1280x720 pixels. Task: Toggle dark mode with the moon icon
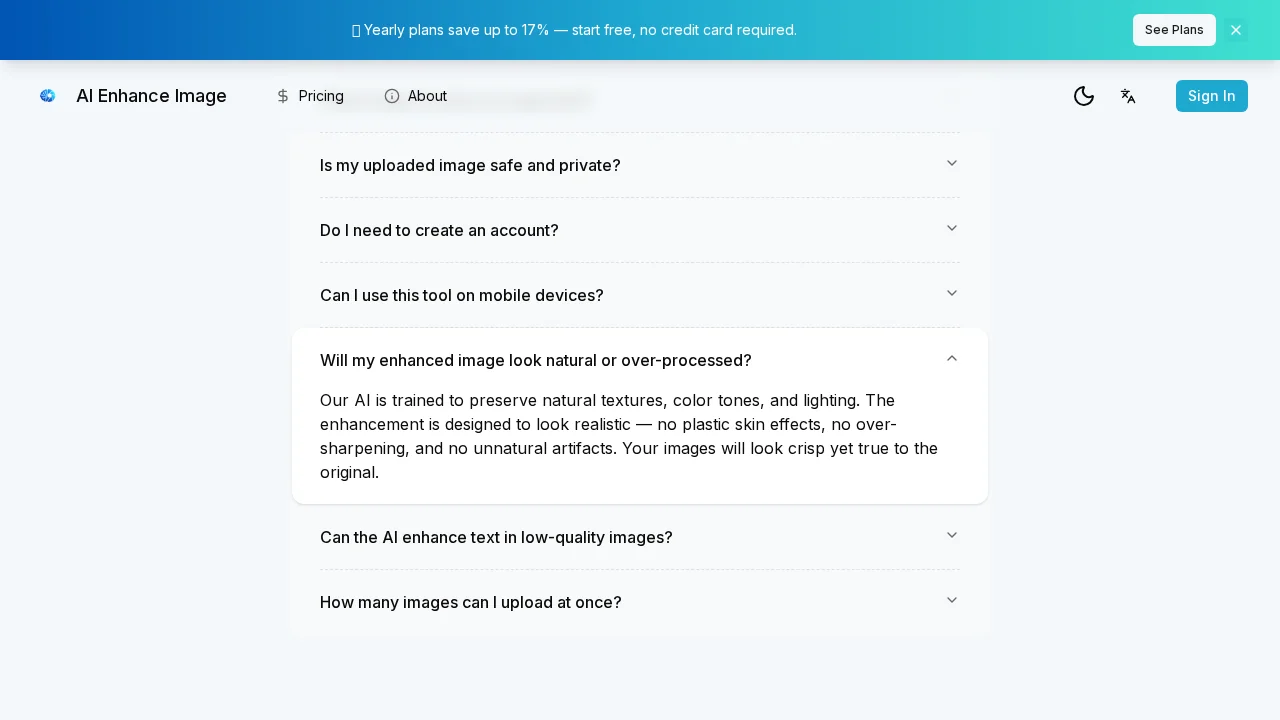point(1084,96)
